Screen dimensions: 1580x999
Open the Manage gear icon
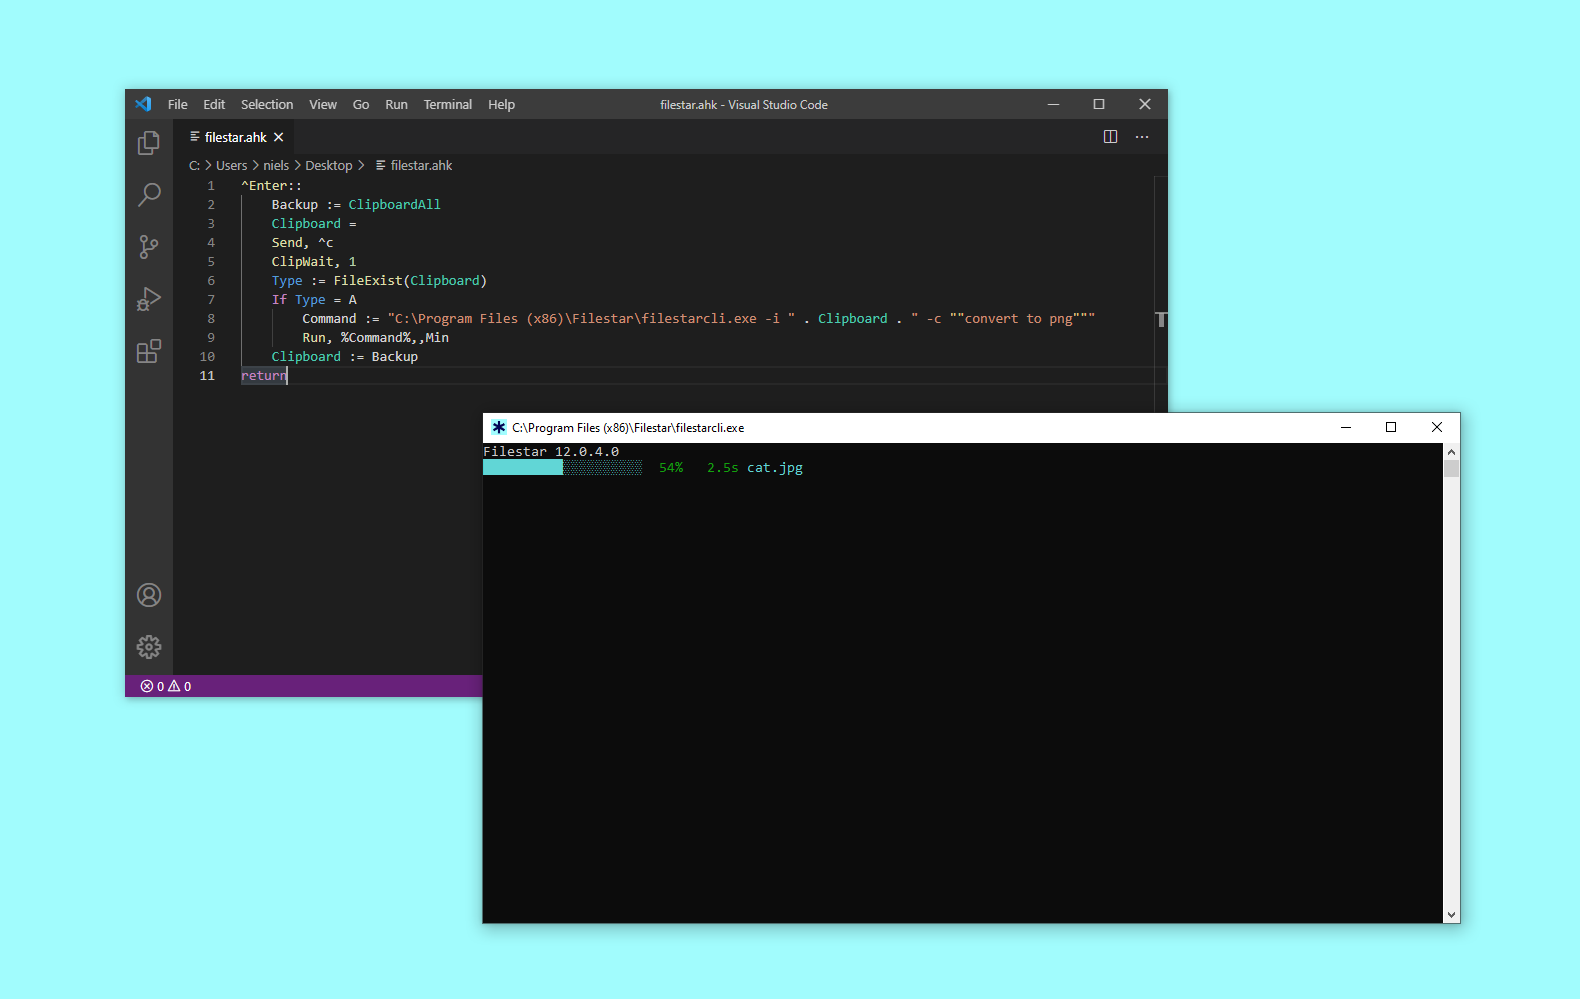point(149,647)
